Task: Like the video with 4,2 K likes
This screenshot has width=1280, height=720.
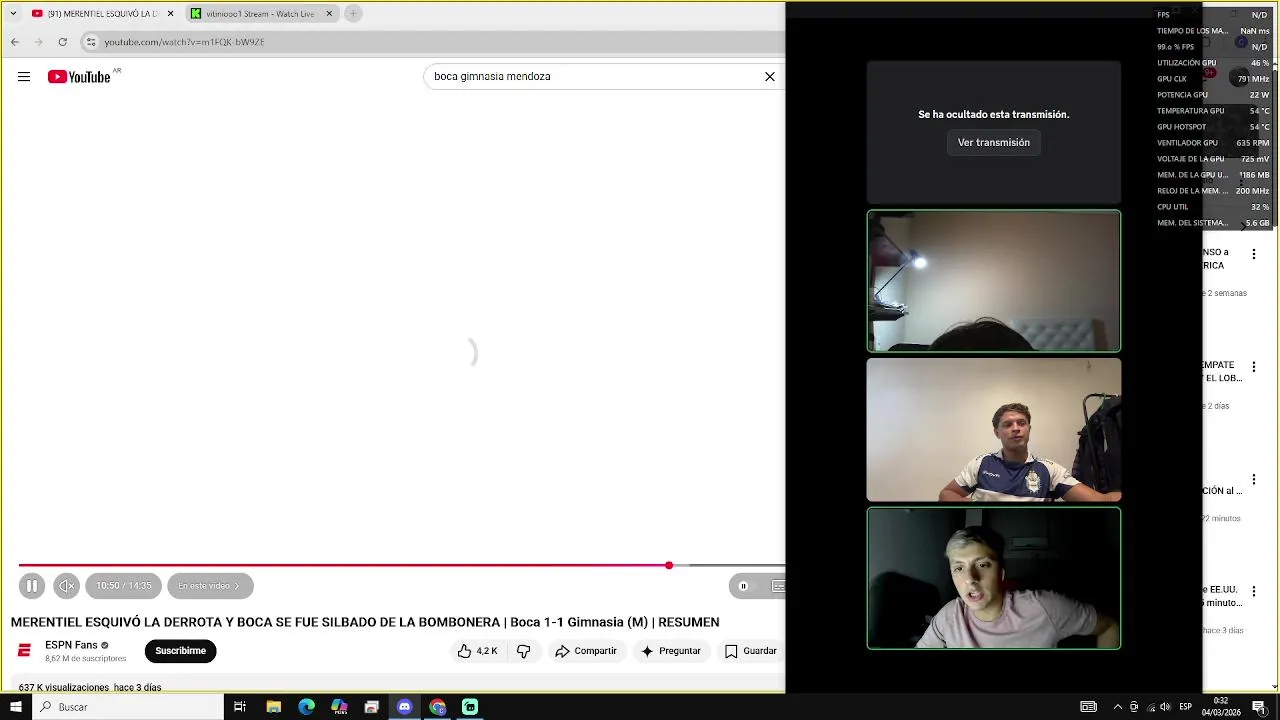Action: (x=477, y=651)
